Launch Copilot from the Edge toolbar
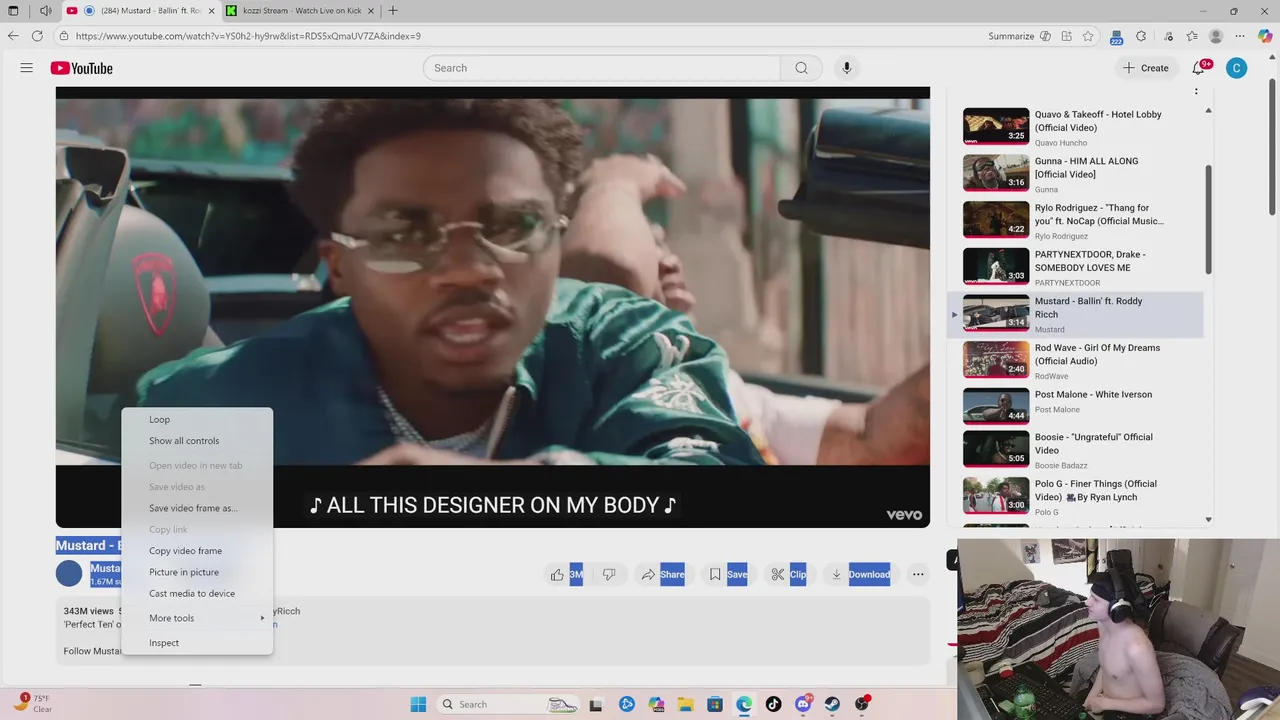 pyautogui.click(x=1265, y=36)
